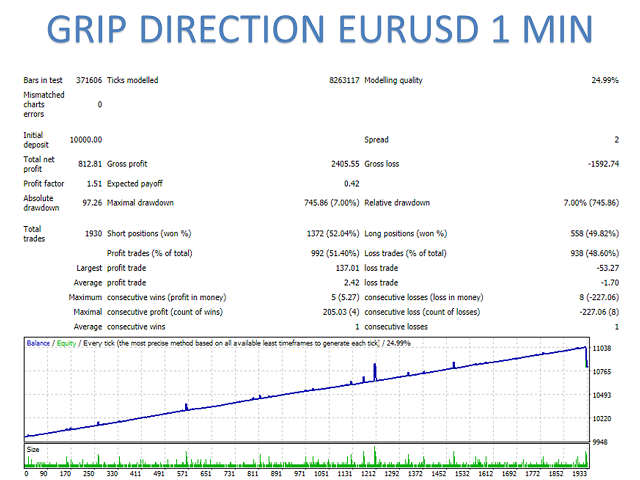Select average profit trade value 2.42
This screenshot has width=640, height=480.
[x=351, y=282]
